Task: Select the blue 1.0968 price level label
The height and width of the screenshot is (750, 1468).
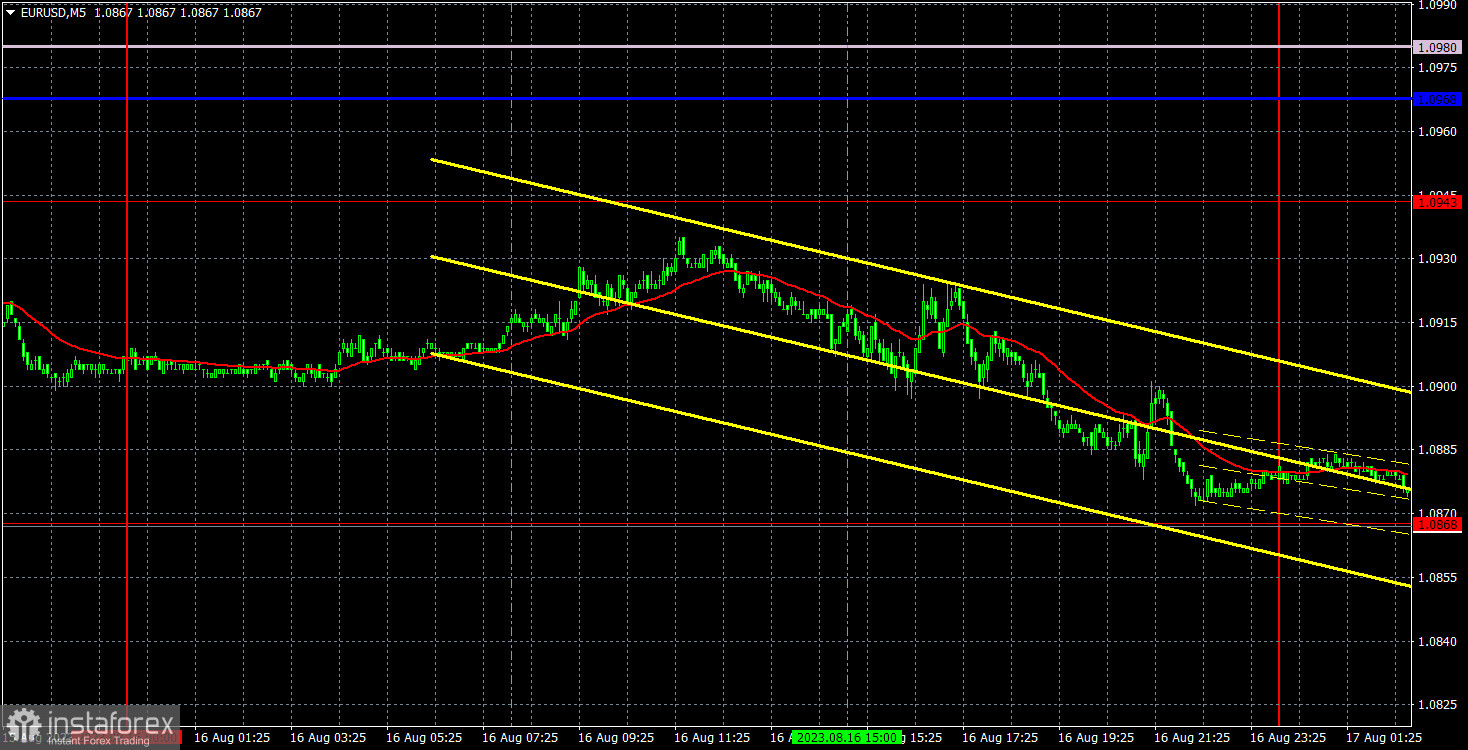Action: [1438, 99]
